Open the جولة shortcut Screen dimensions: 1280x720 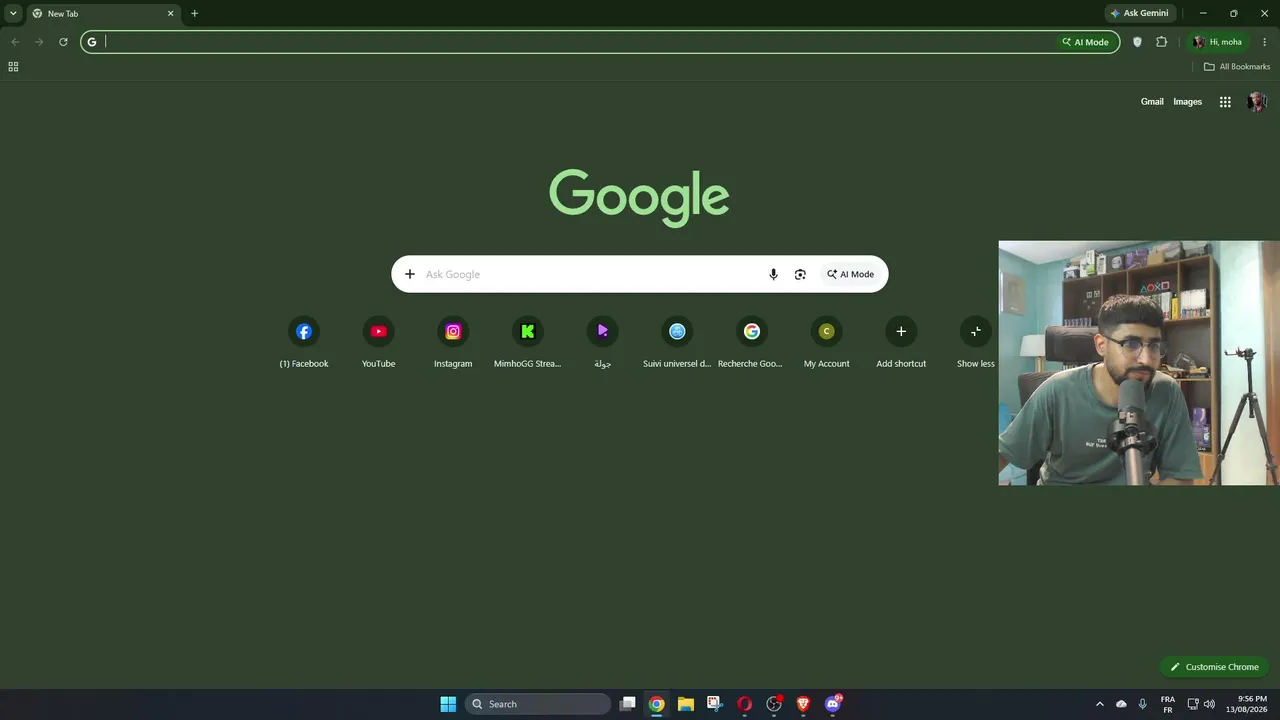[602, 332]
